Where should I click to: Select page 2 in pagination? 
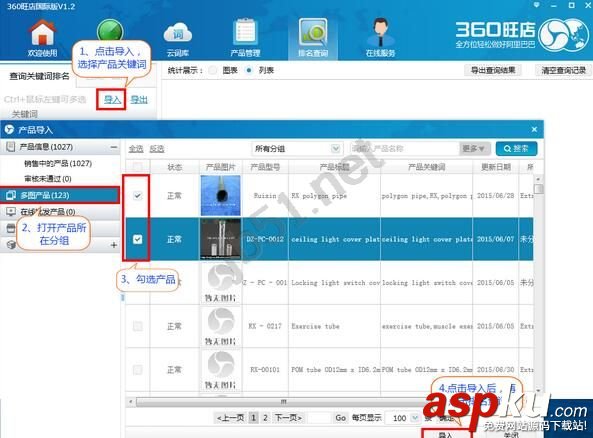(x=265, y=418)
